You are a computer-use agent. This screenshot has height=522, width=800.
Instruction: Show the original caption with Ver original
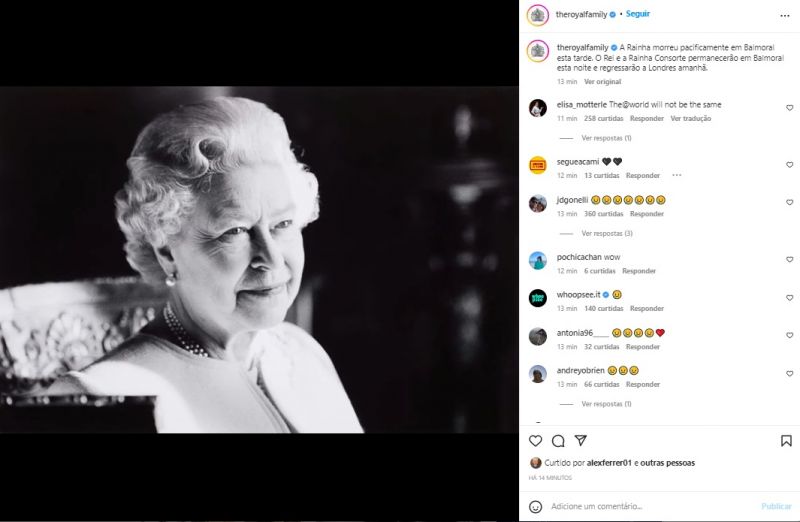603,82
